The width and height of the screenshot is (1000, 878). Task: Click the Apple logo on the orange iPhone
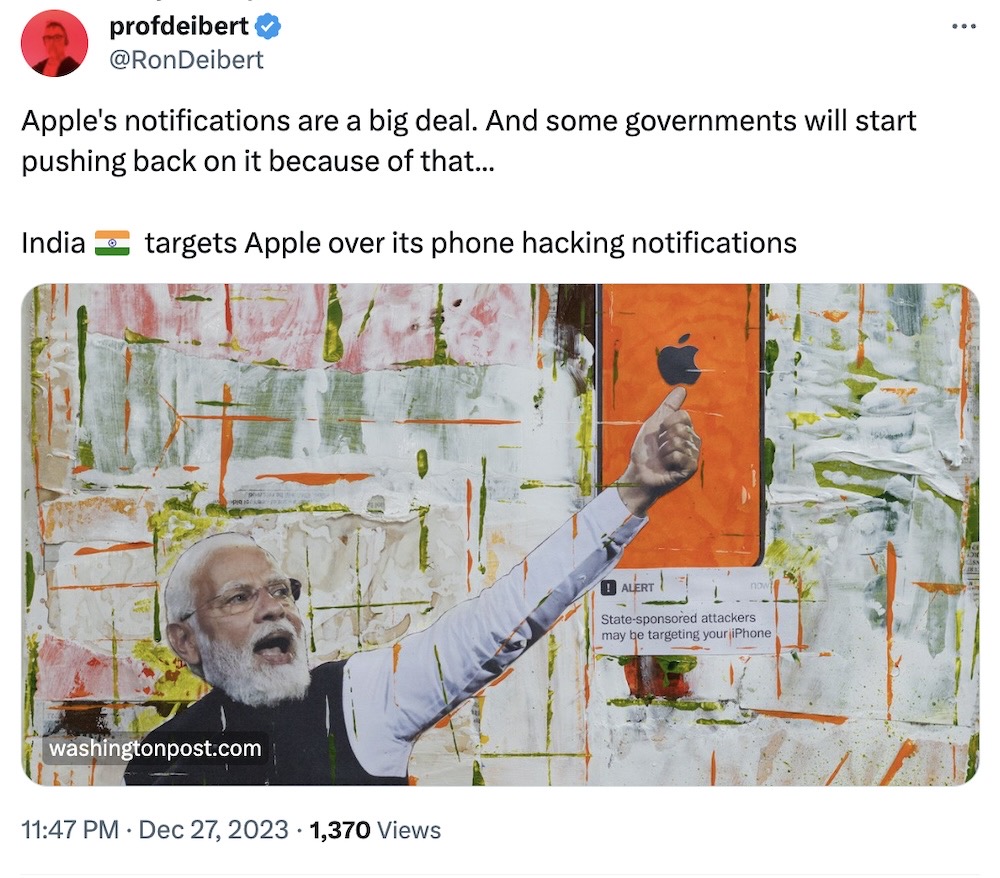click(x=680, y=360)
